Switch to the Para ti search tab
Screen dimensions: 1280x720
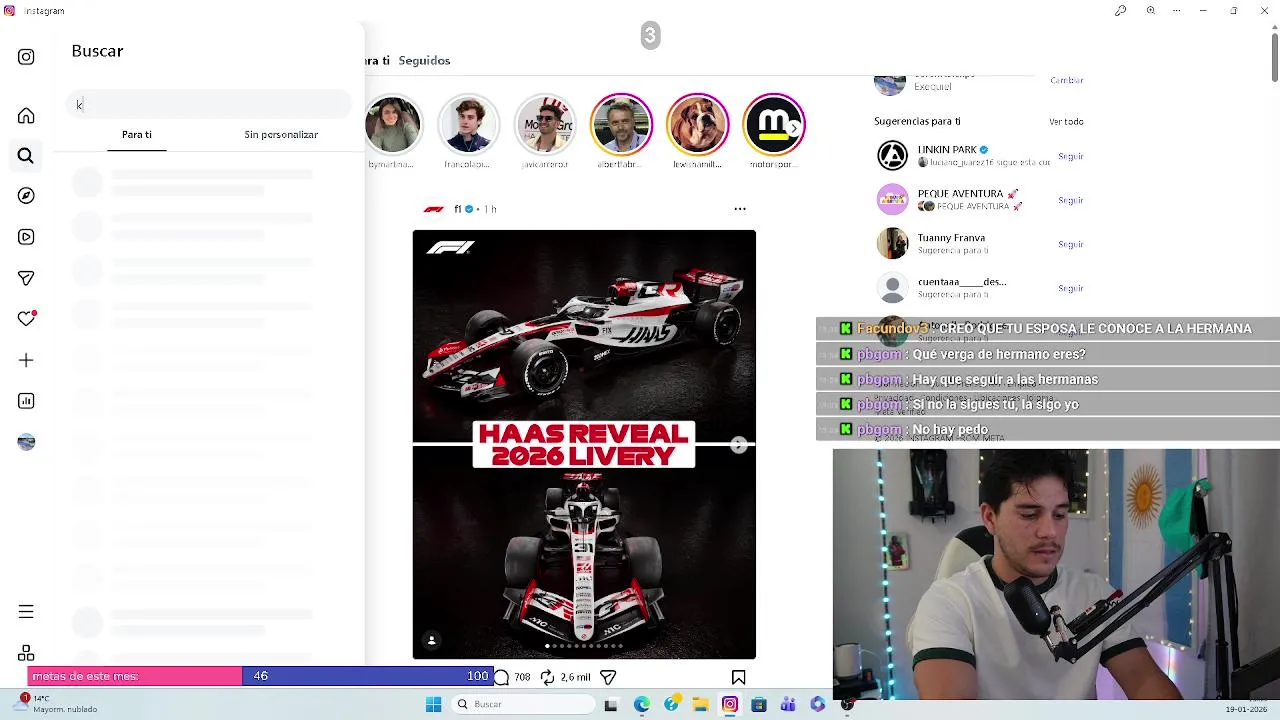137,134
